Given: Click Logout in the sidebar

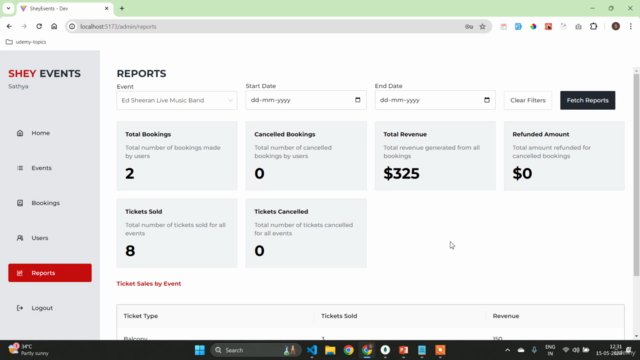Looking at the screenshot, I should (x=50, y=308).
